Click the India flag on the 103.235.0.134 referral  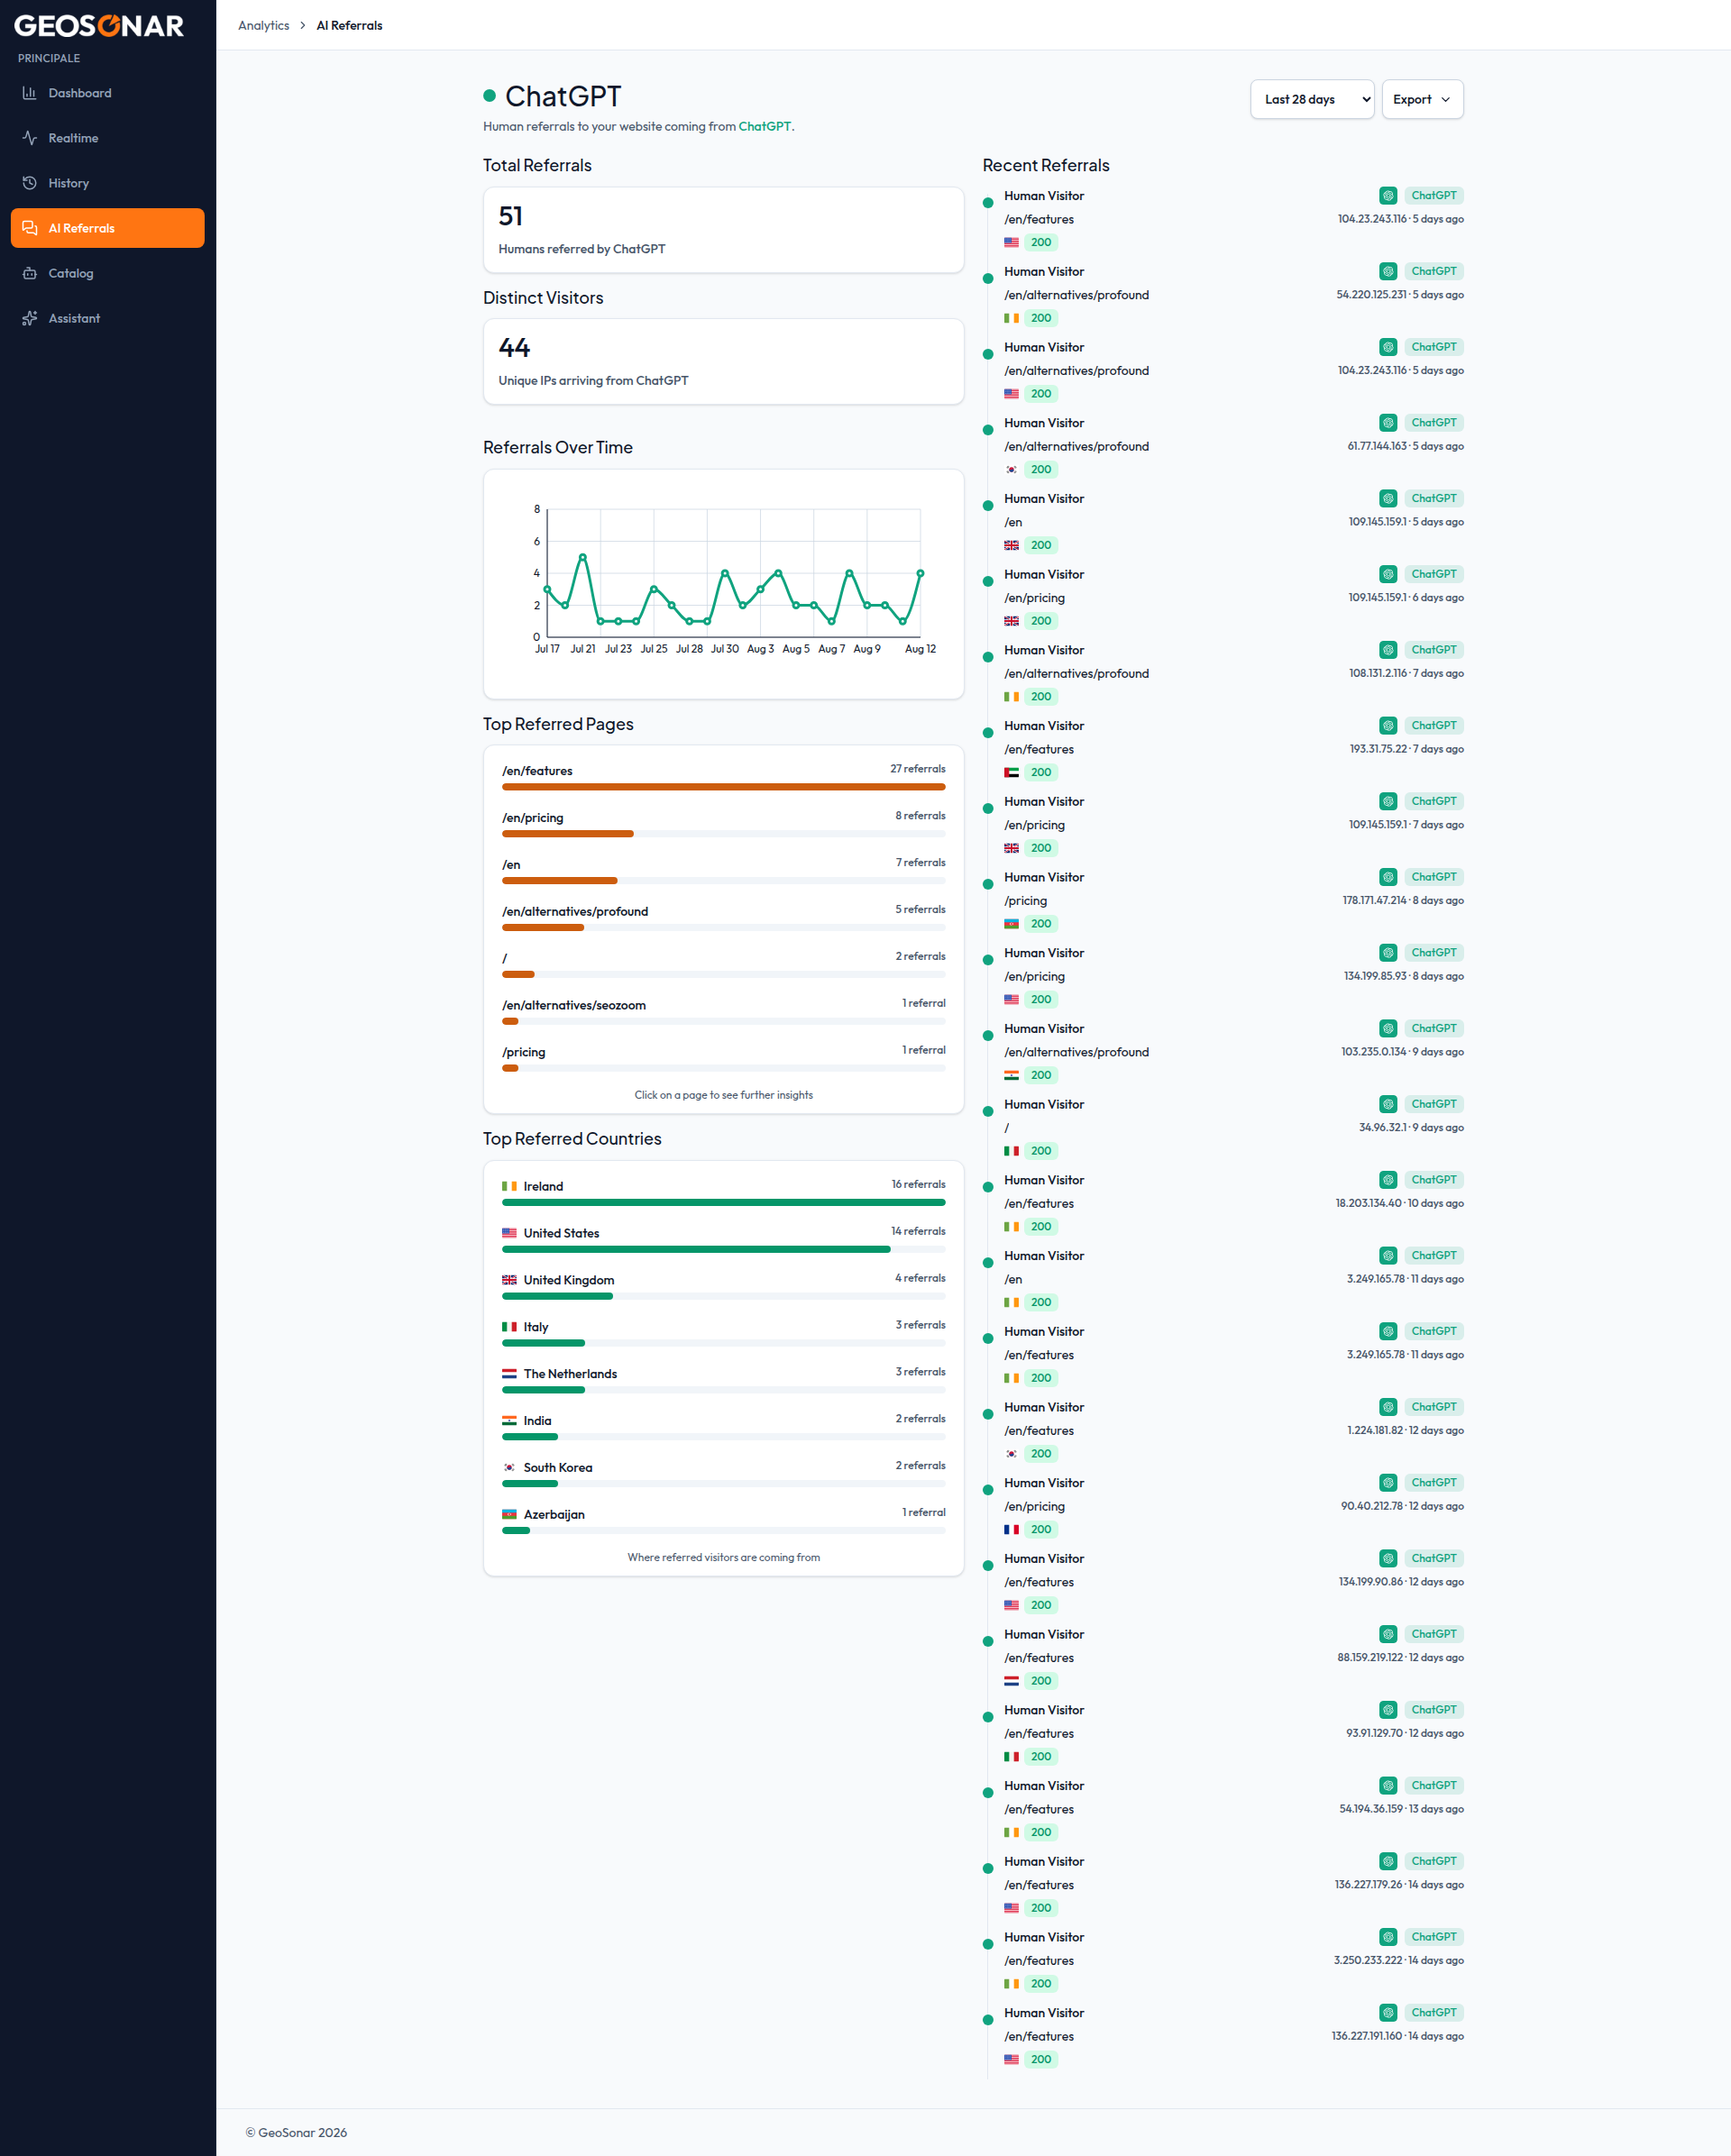[1011, 1075]
